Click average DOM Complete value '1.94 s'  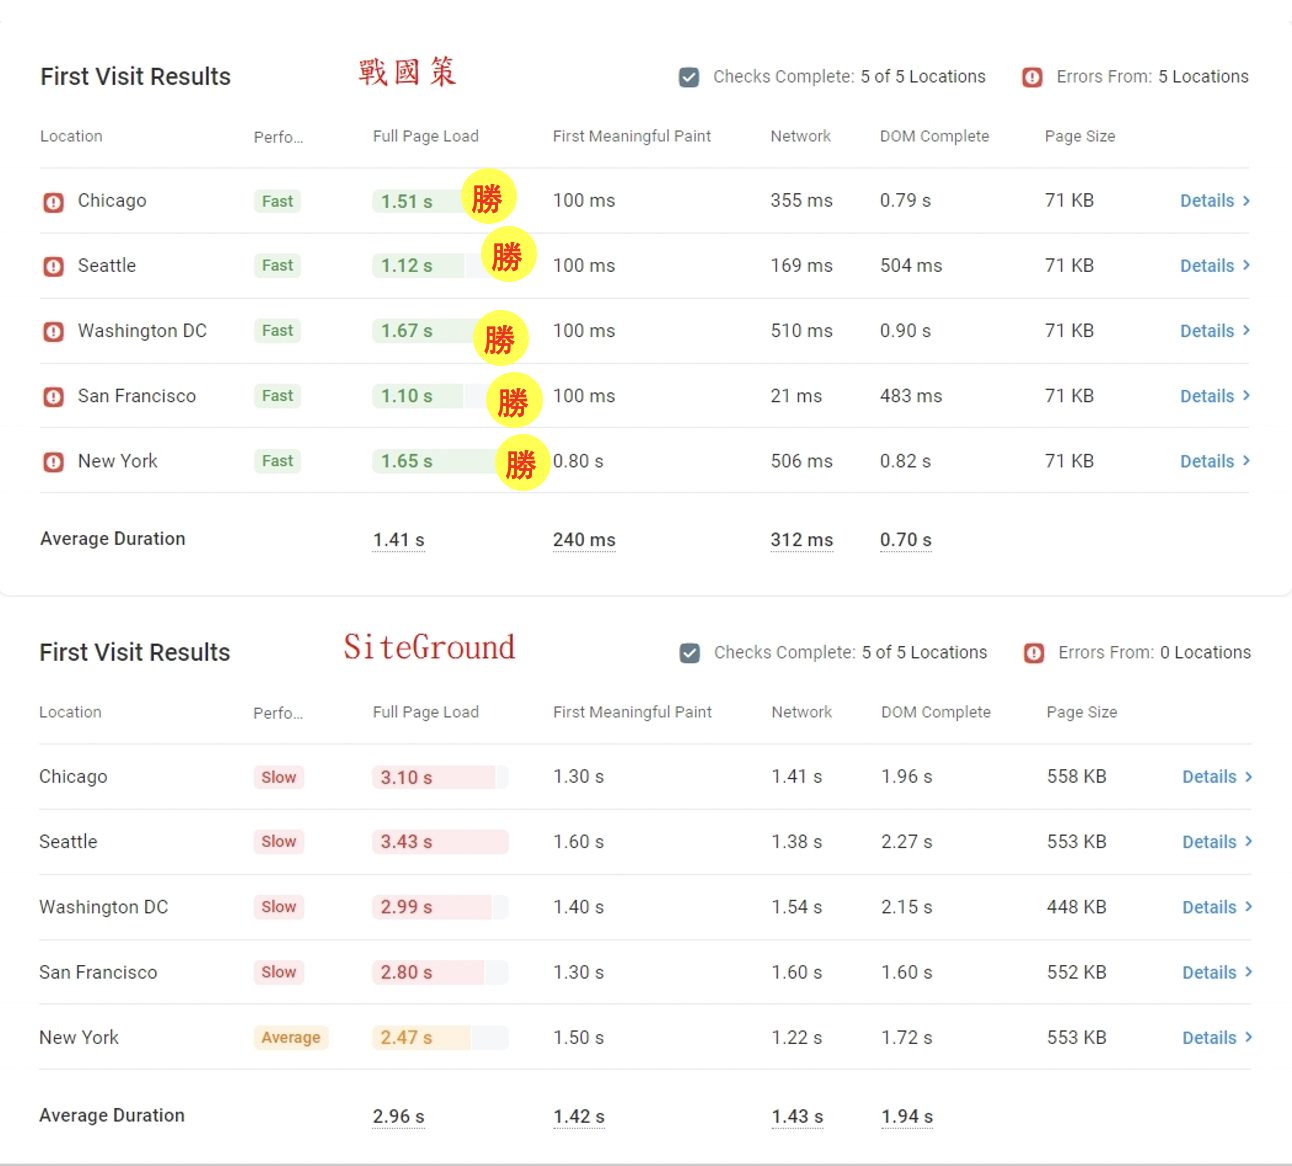point(907,1117)
